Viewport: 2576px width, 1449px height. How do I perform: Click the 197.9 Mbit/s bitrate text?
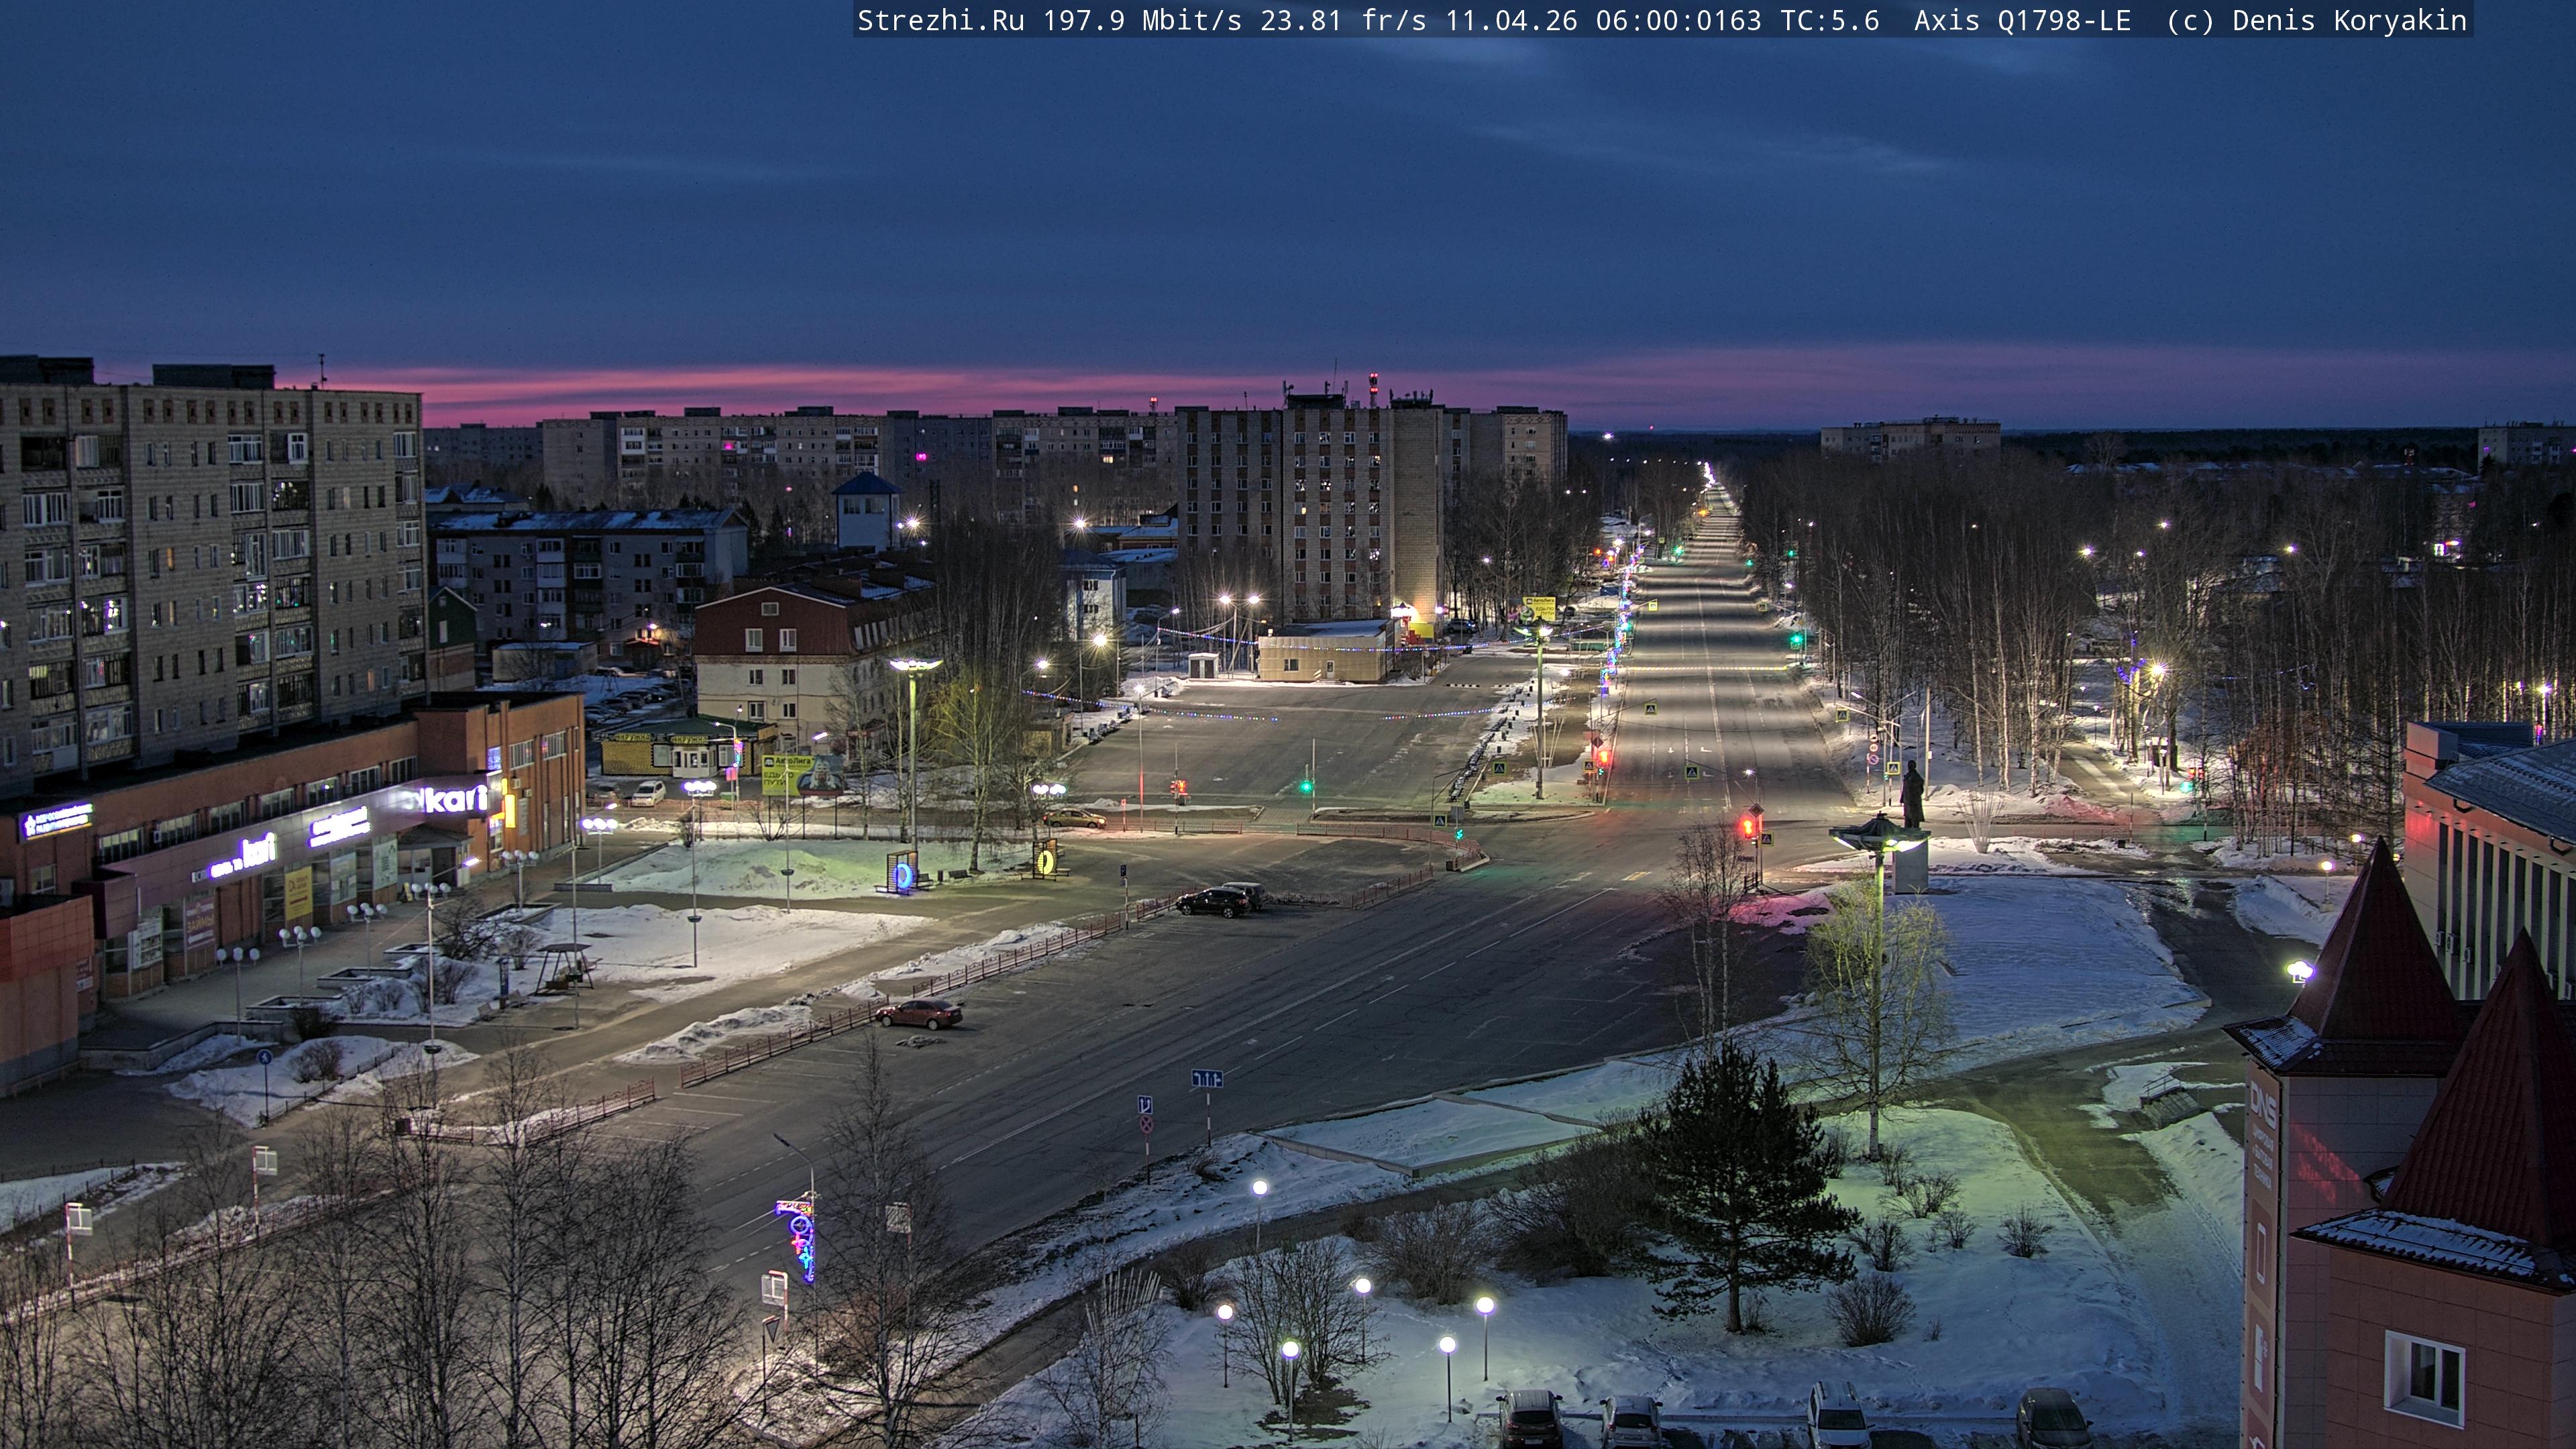(x=1141, y=21)
